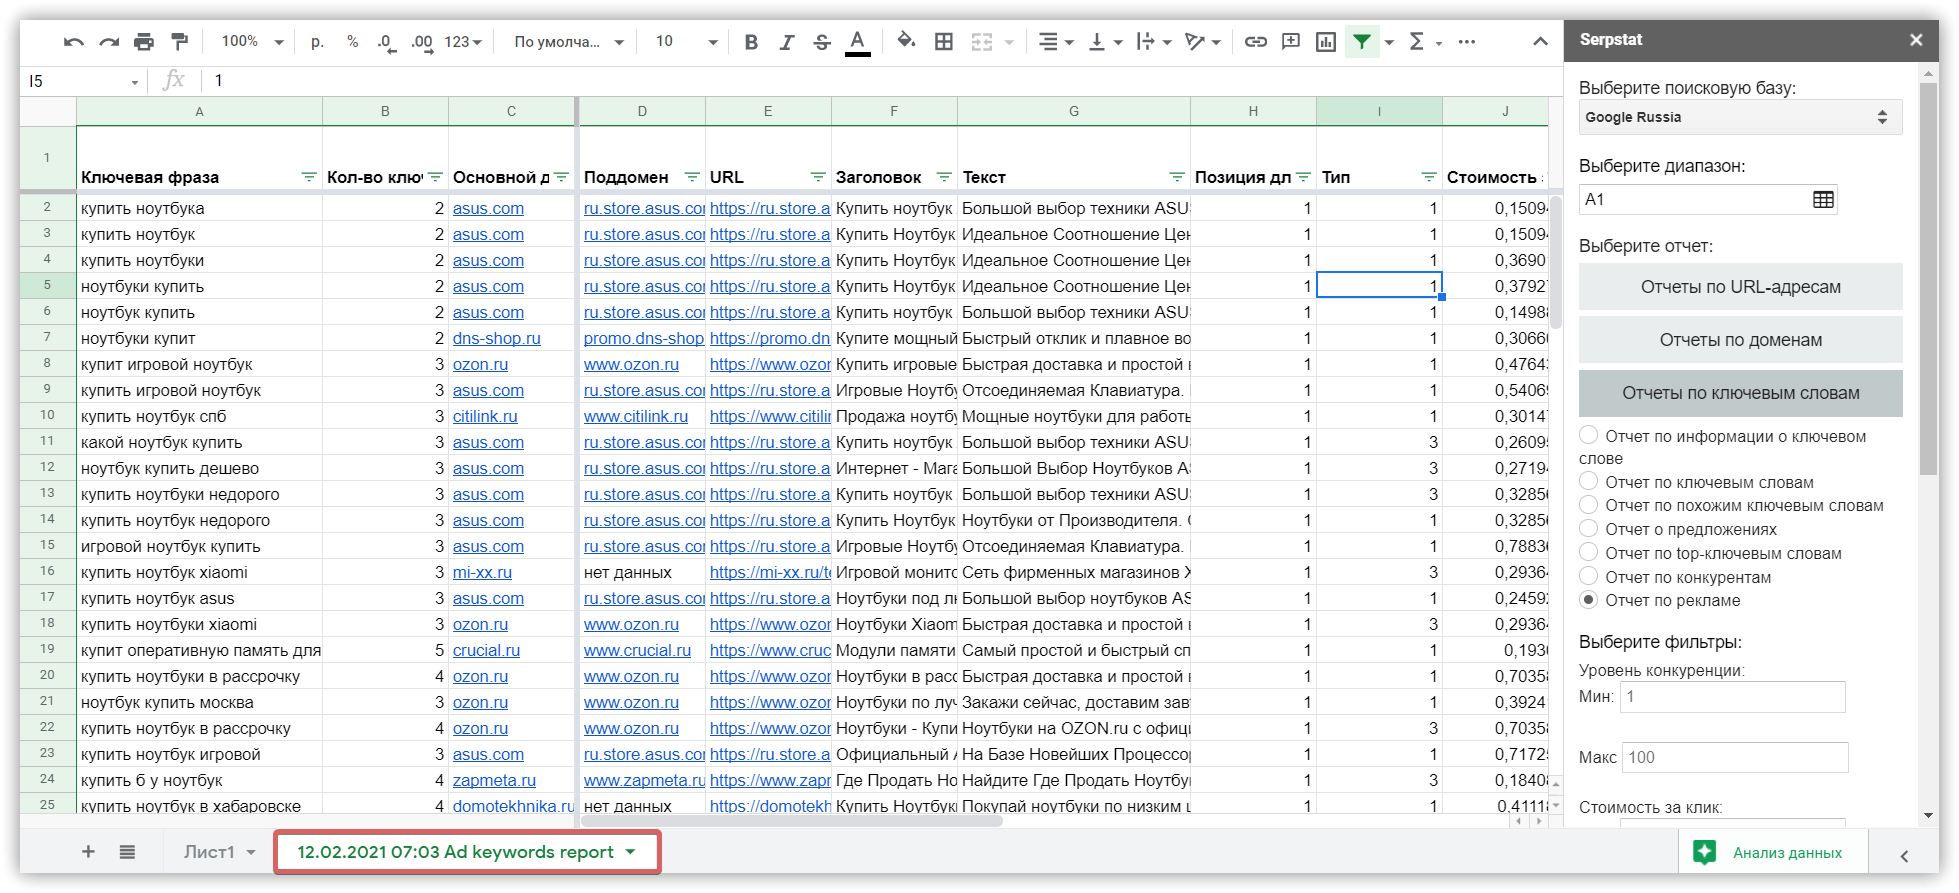Open the zapmeta.ru domain link
The height and width of the screenshot is (893, 1959).
point(494,780)
